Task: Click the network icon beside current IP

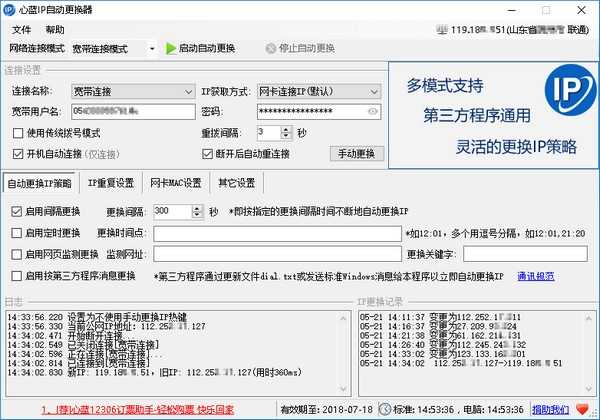Action: [x=442, y=30]
